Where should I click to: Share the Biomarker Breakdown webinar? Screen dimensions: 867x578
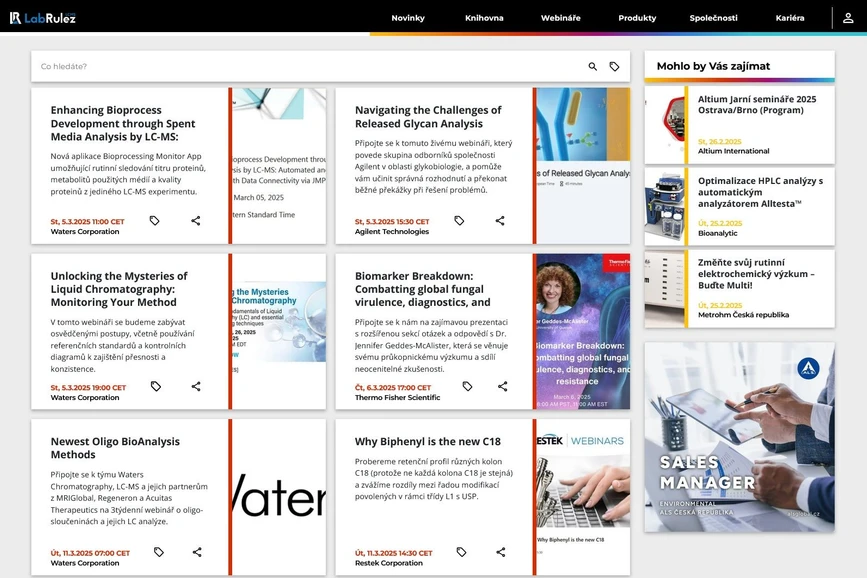tap(502, 387)
